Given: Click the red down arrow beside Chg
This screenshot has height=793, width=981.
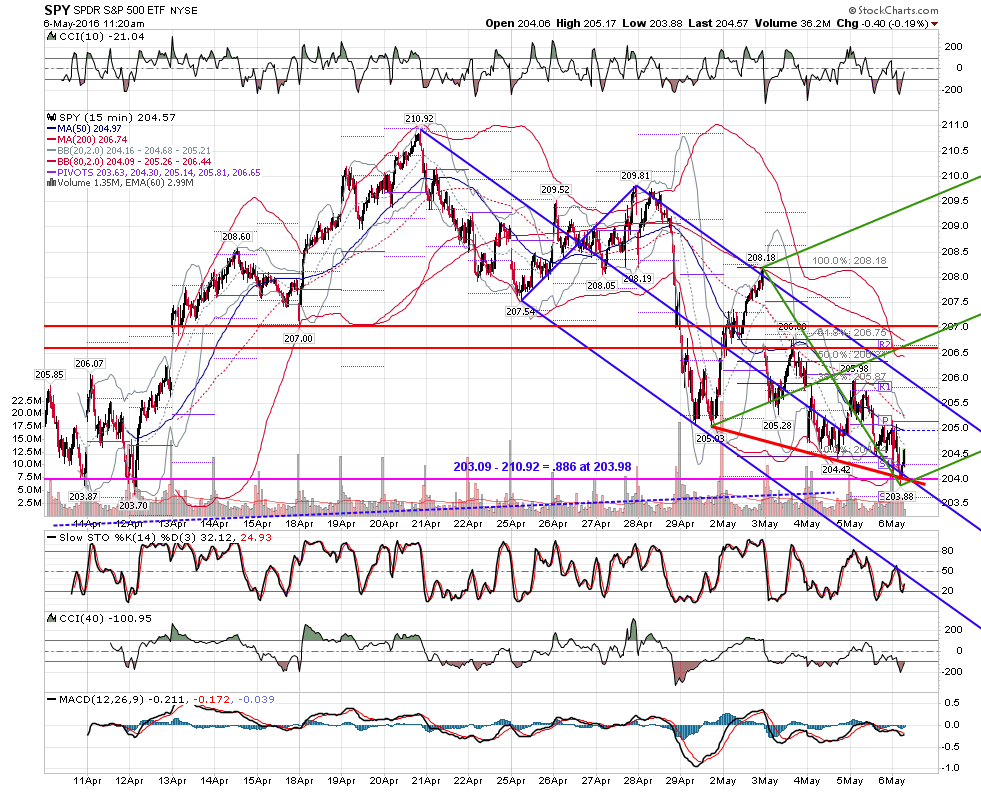Looking at the screenshot, I should pyautogui.click(x=935, y=24).
